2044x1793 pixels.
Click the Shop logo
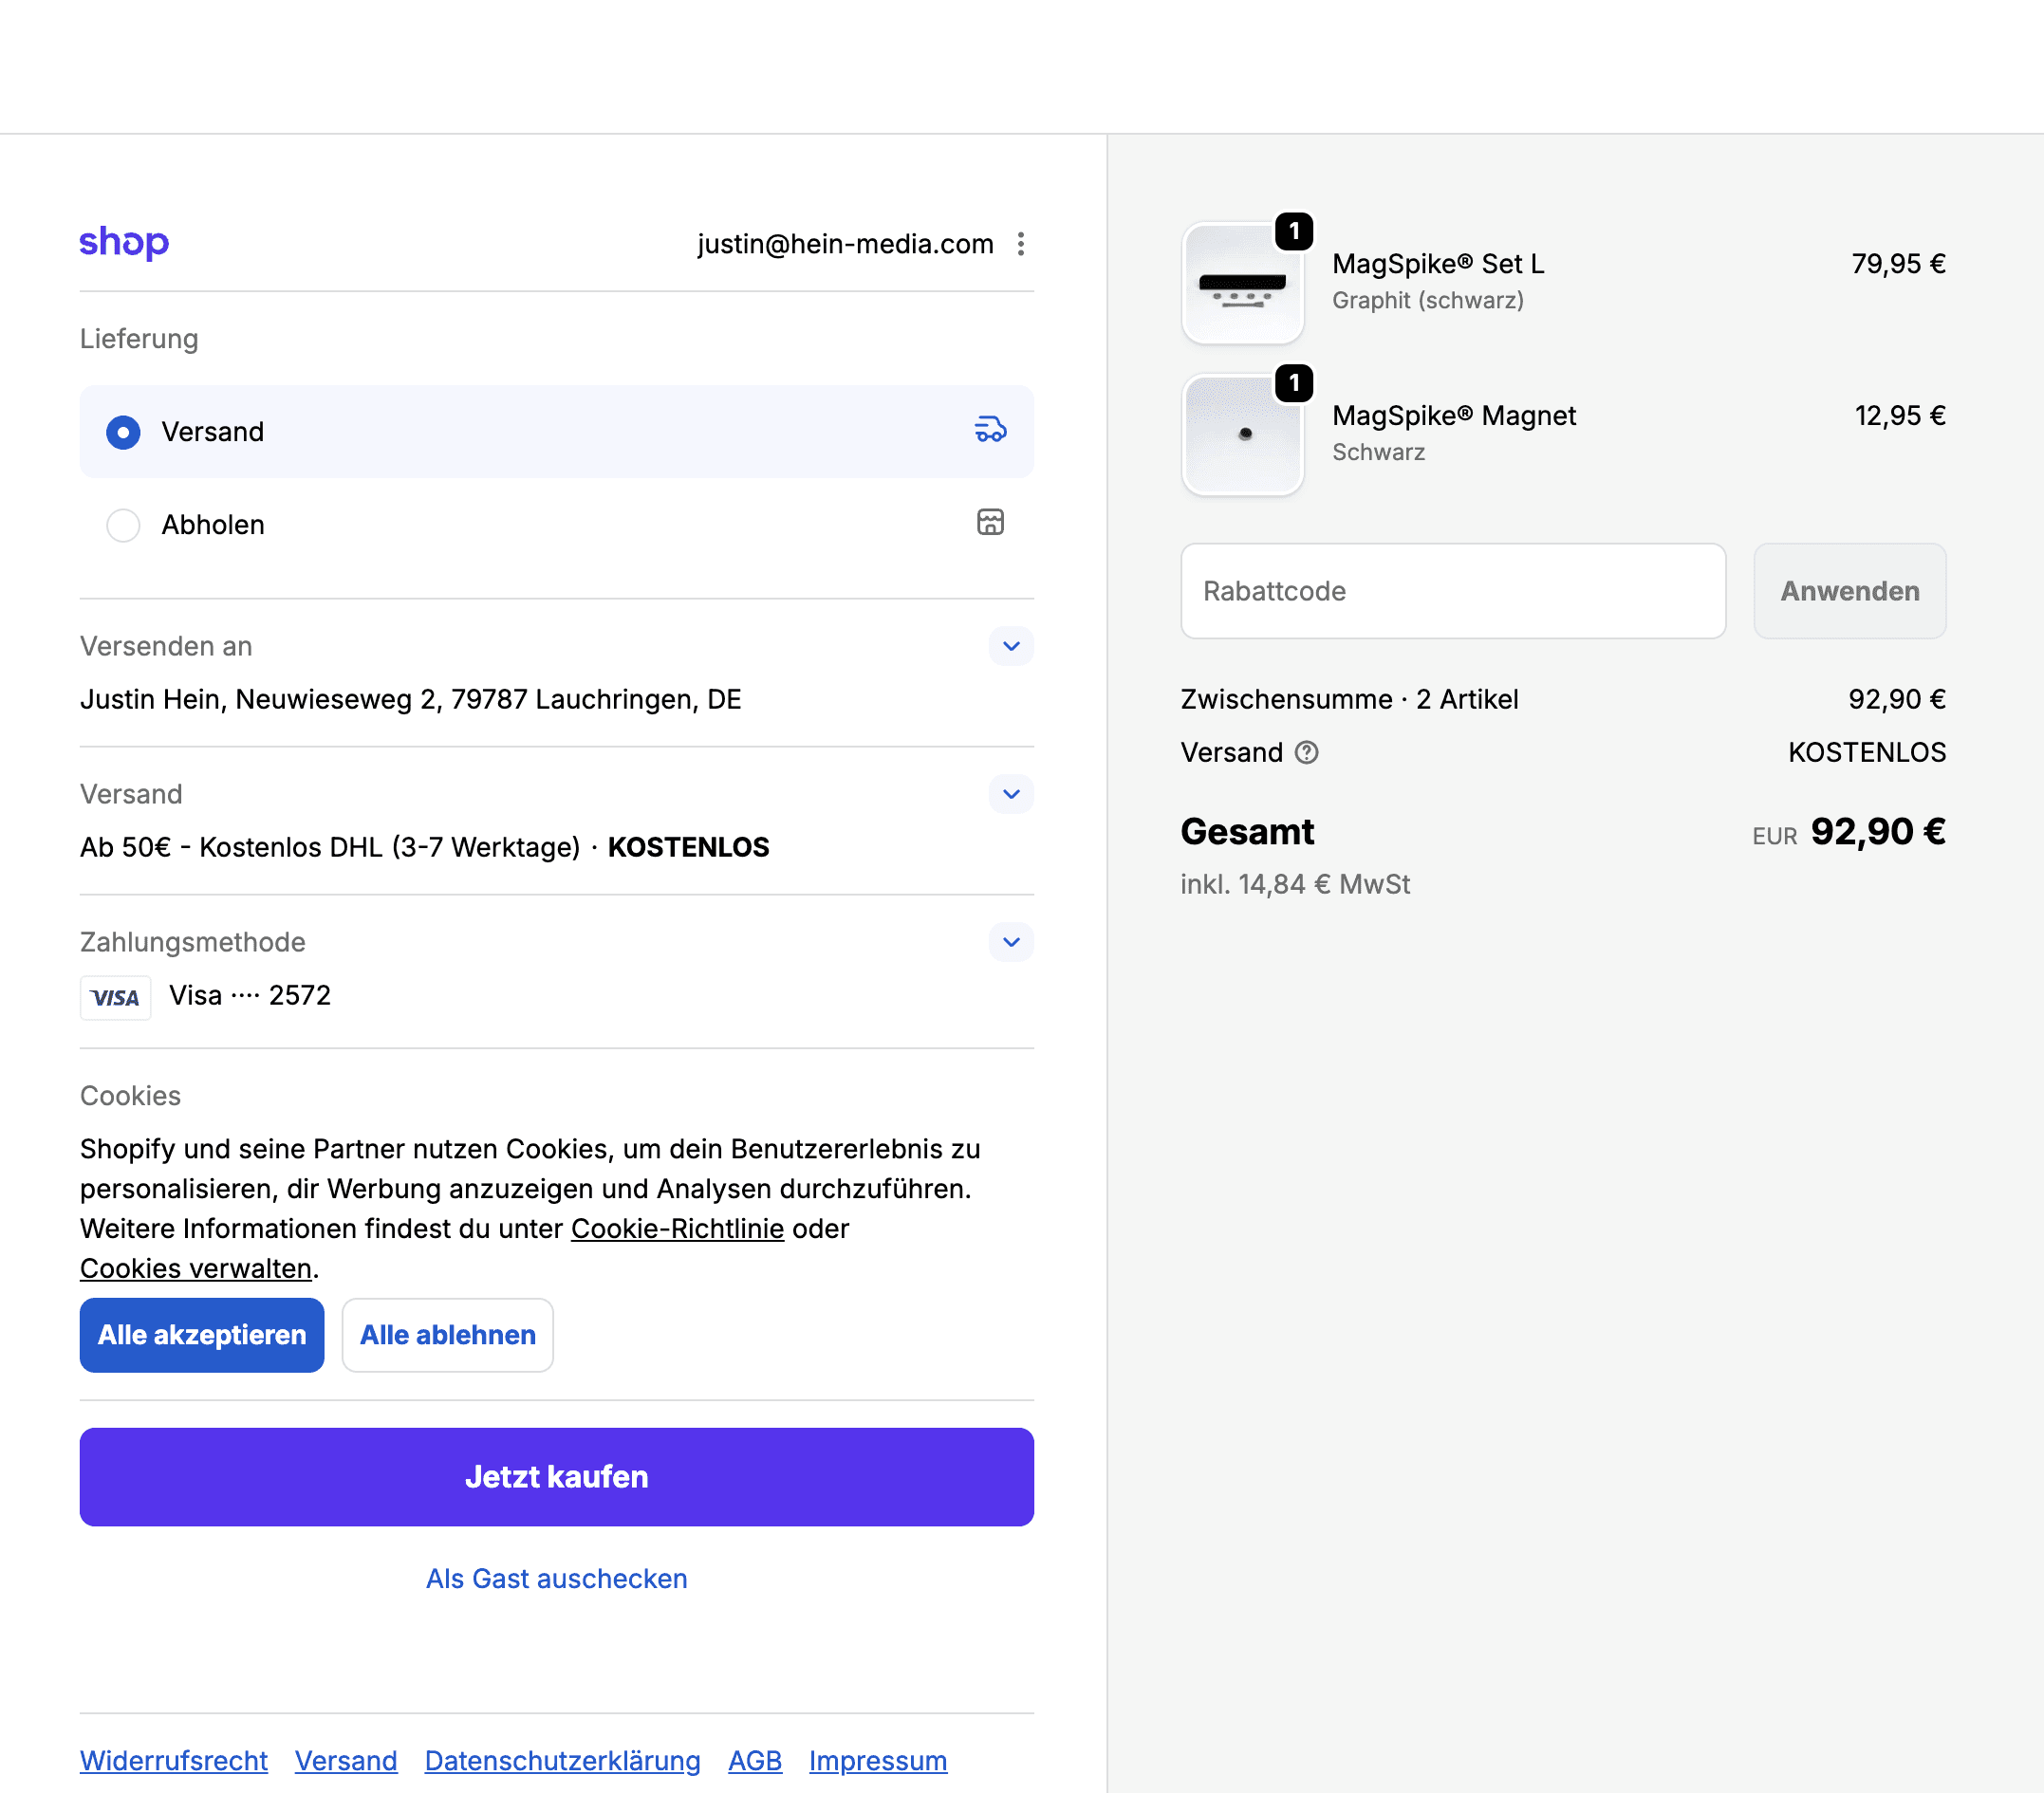124,242
